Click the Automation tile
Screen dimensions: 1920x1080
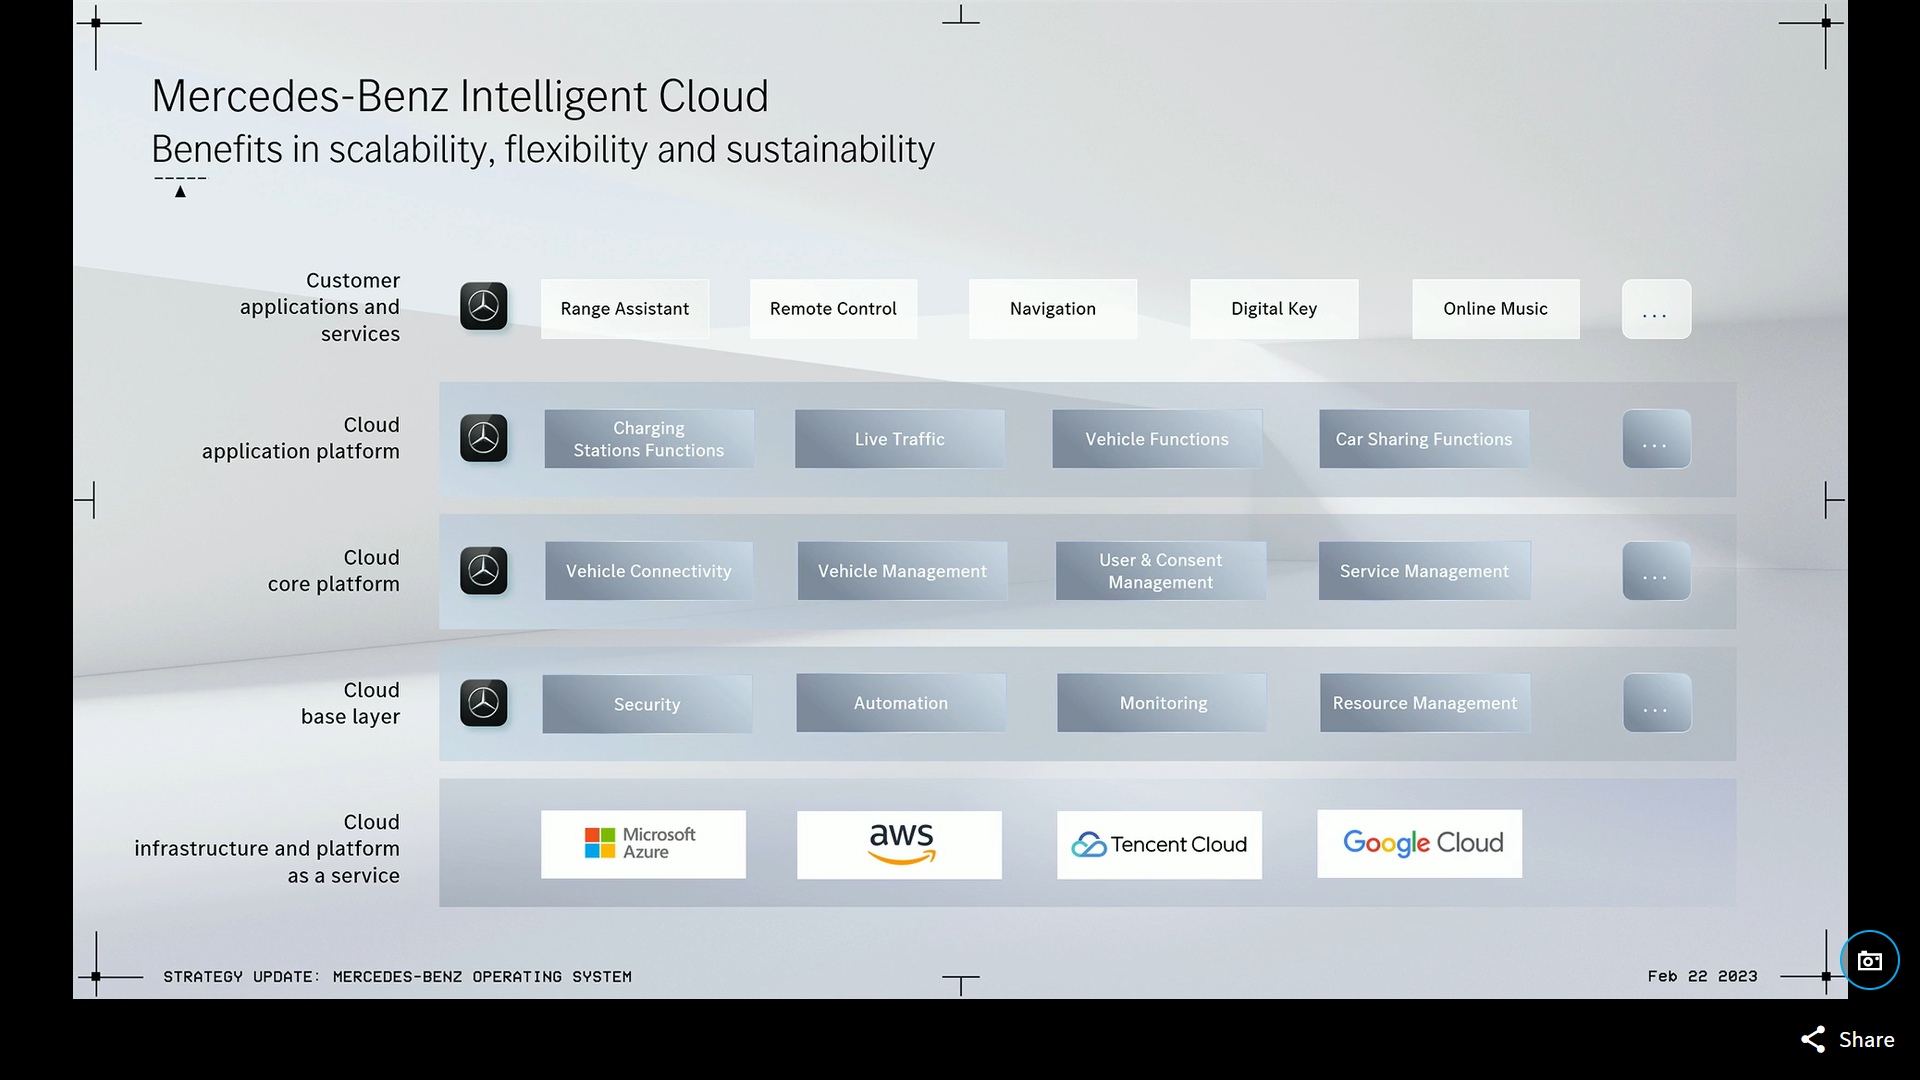click(901, 703)
